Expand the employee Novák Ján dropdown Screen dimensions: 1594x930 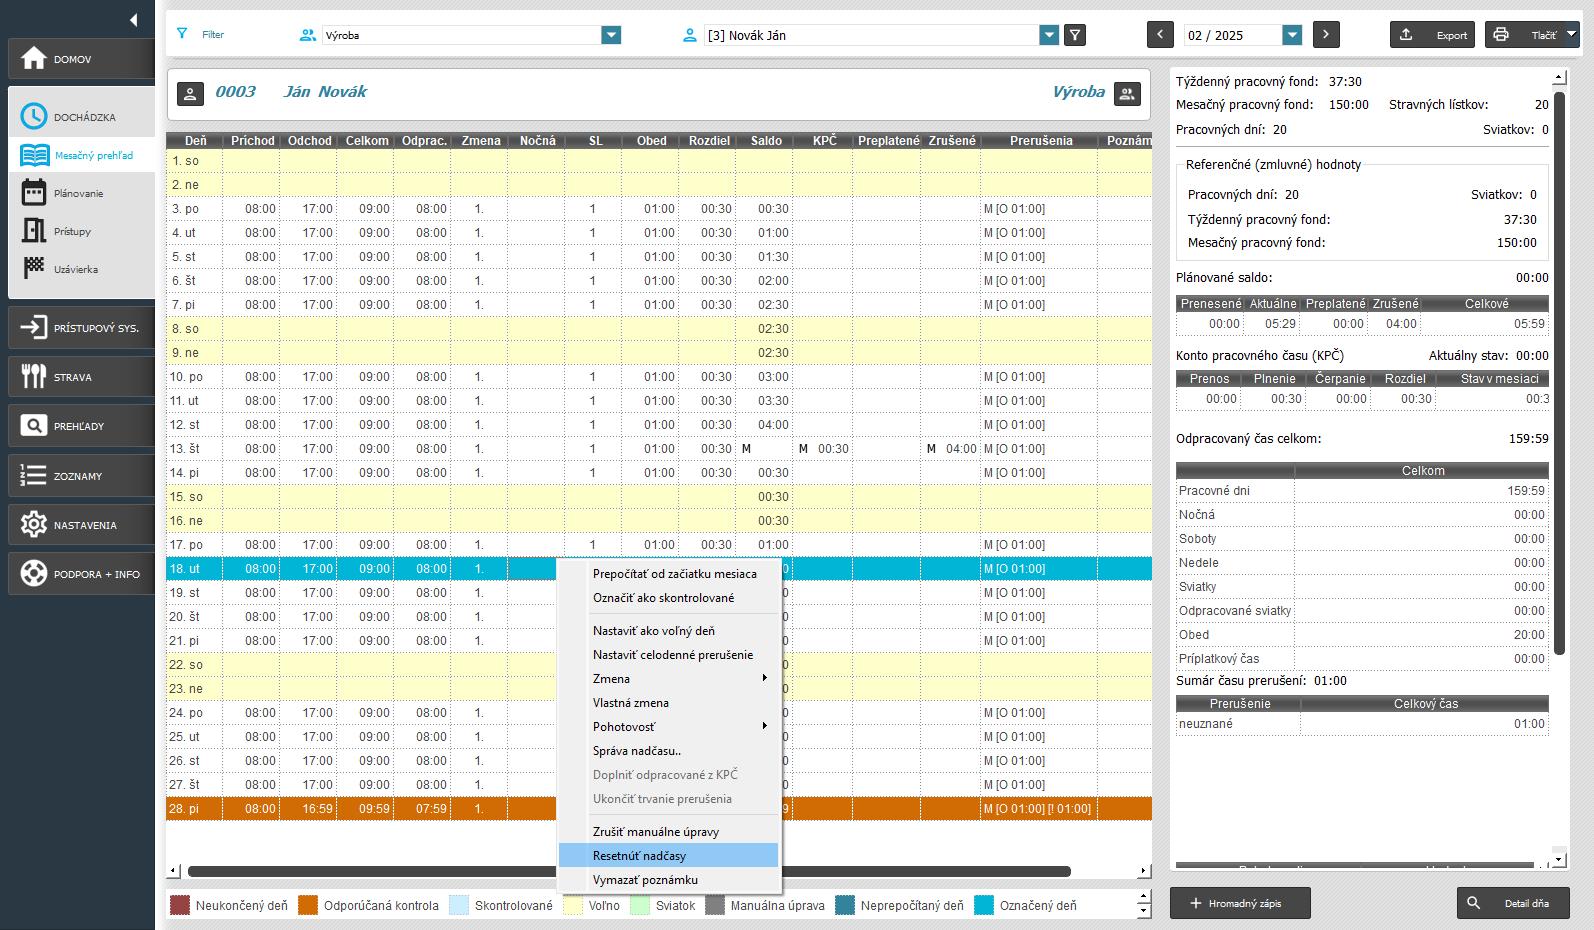click(x=1049, y=35)
